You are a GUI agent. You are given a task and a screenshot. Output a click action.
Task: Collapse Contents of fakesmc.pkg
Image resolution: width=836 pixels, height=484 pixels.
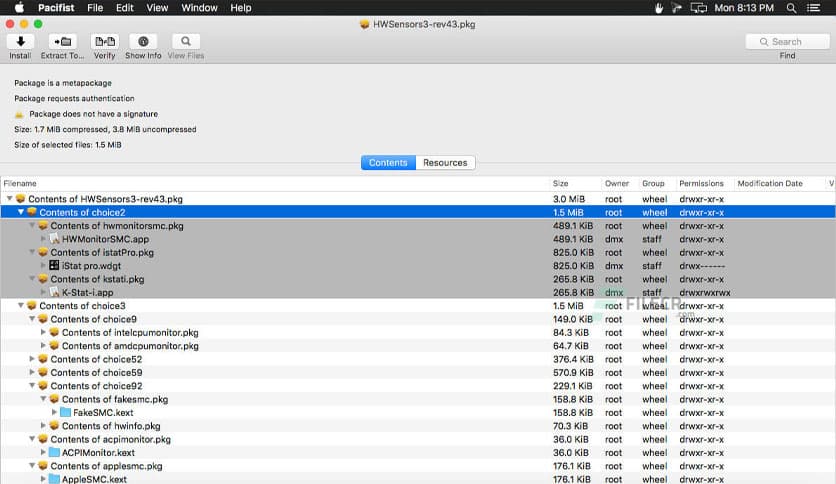coord(43,399)
